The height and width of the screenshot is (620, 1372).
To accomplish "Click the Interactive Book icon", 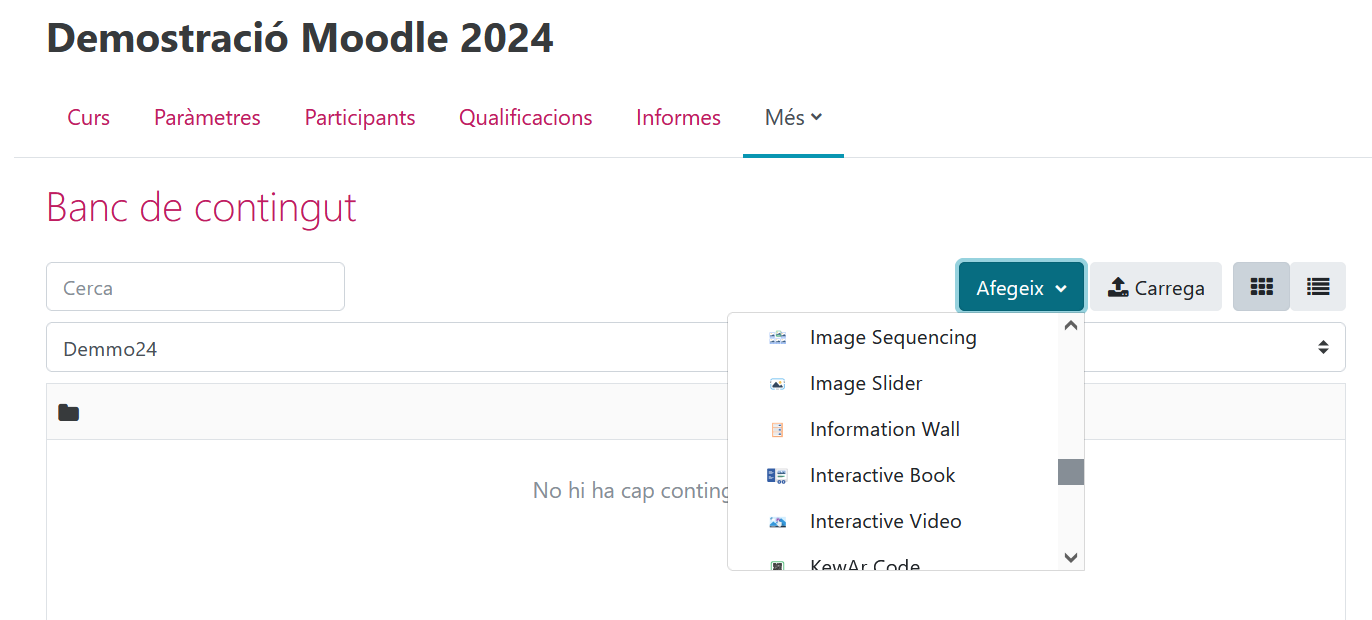I will click(777, 476).
